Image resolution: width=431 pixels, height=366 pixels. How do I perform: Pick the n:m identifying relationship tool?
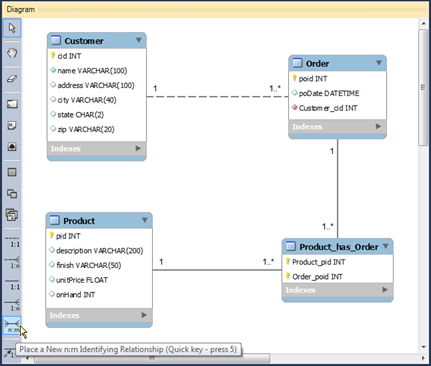pos(12,325)
